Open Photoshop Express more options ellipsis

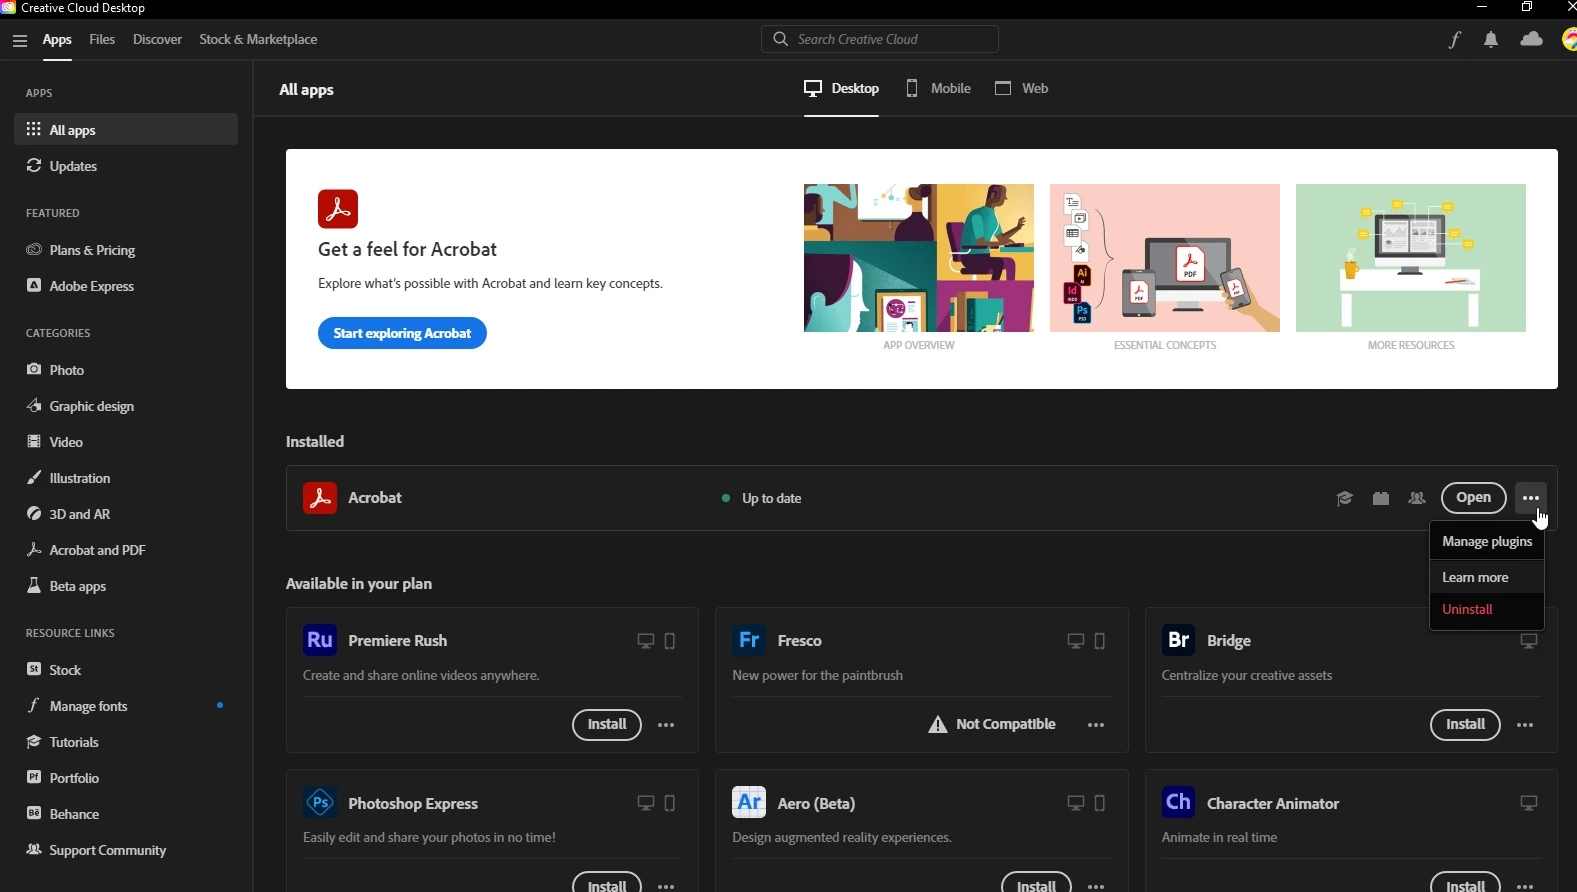point(666,886)
